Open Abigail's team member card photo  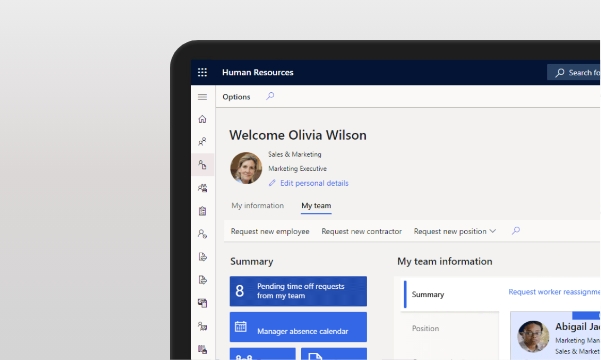point(533,336)
